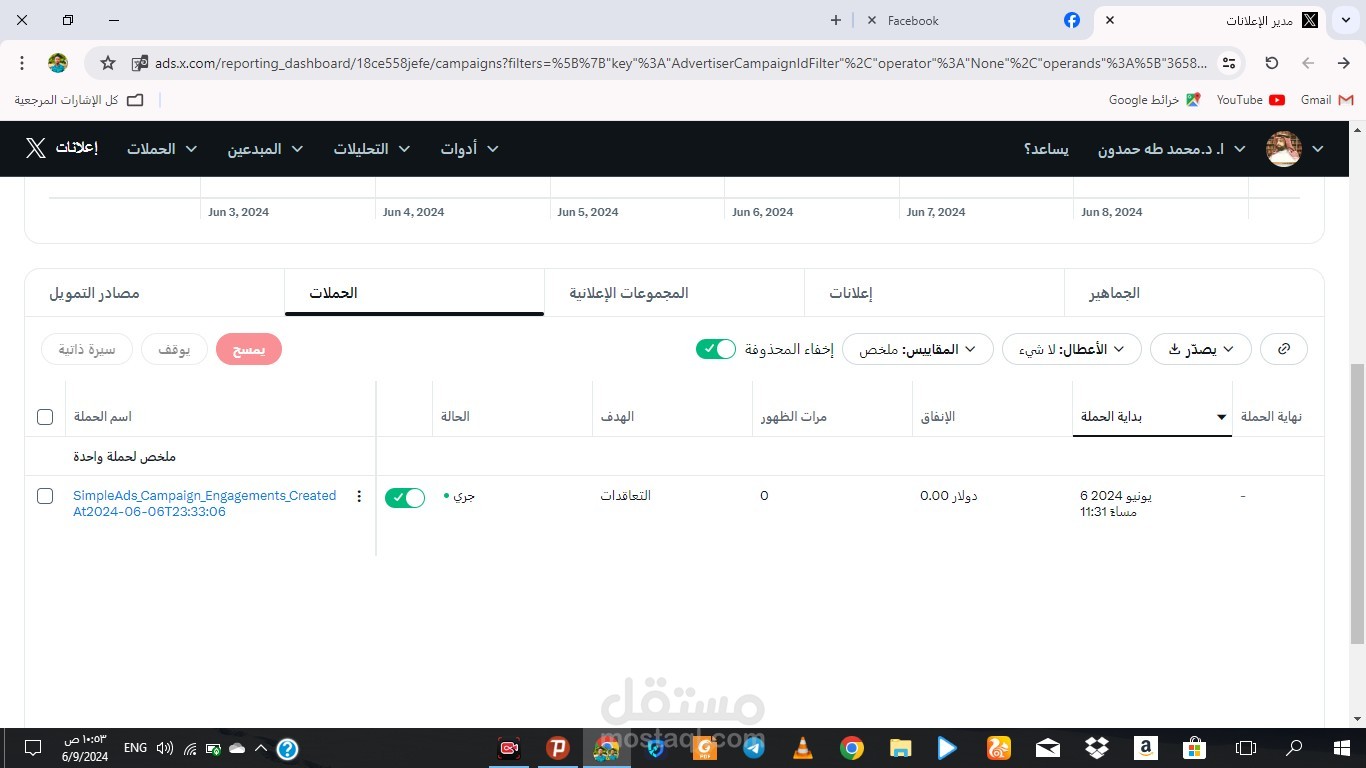Check the select-all campaigns header checkbox

45,417
